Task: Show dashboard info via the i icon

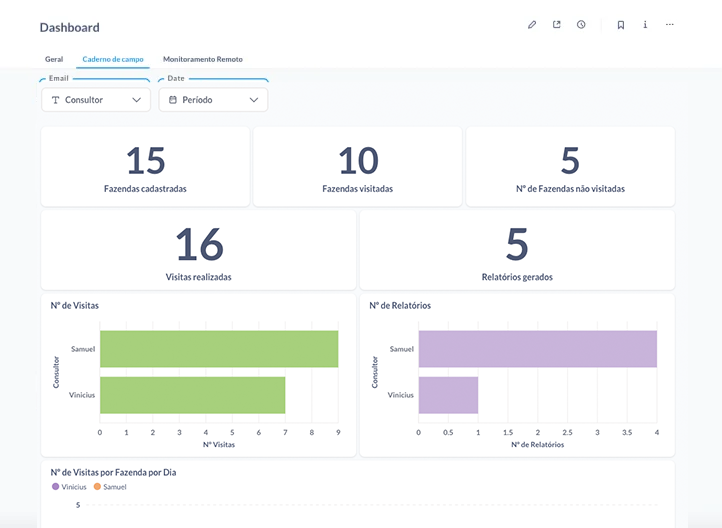Action: [645, 25]
